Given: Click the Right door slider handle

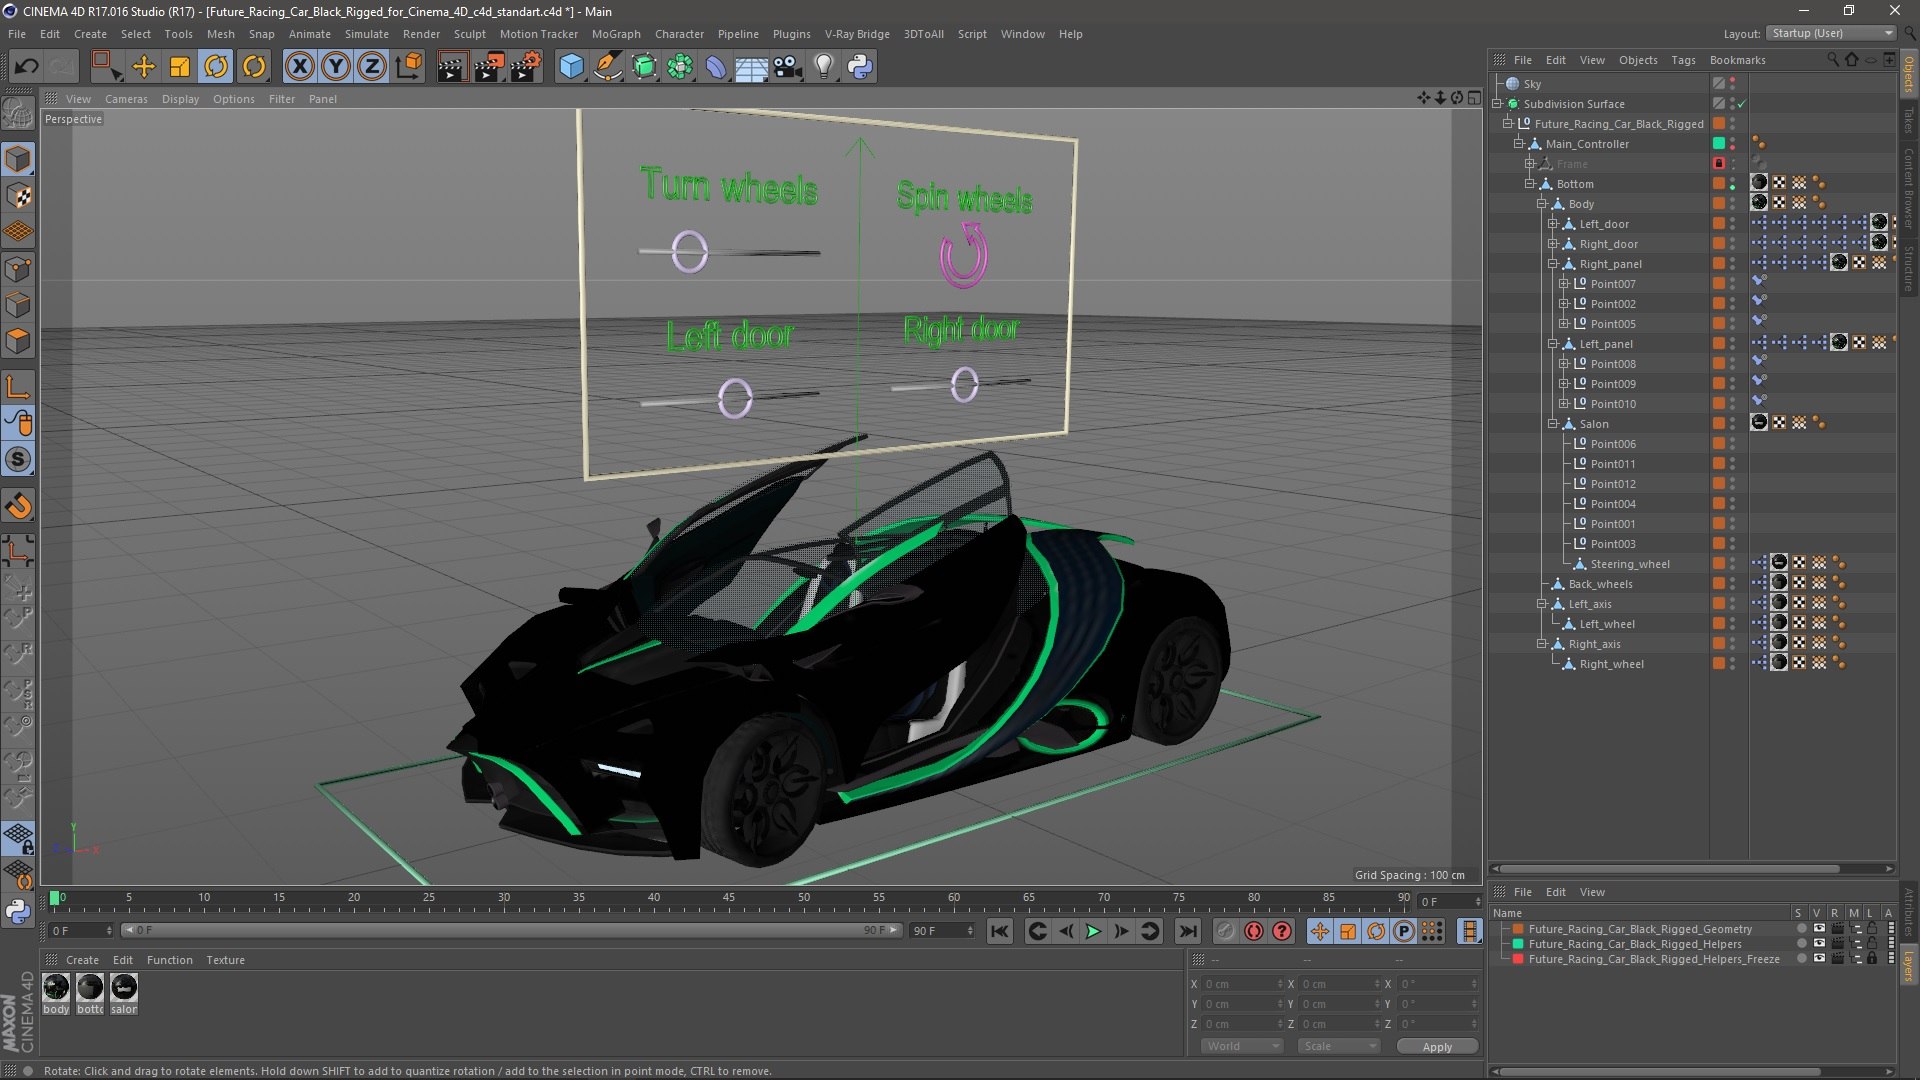Looking at the screenshot, I should 964,384.
